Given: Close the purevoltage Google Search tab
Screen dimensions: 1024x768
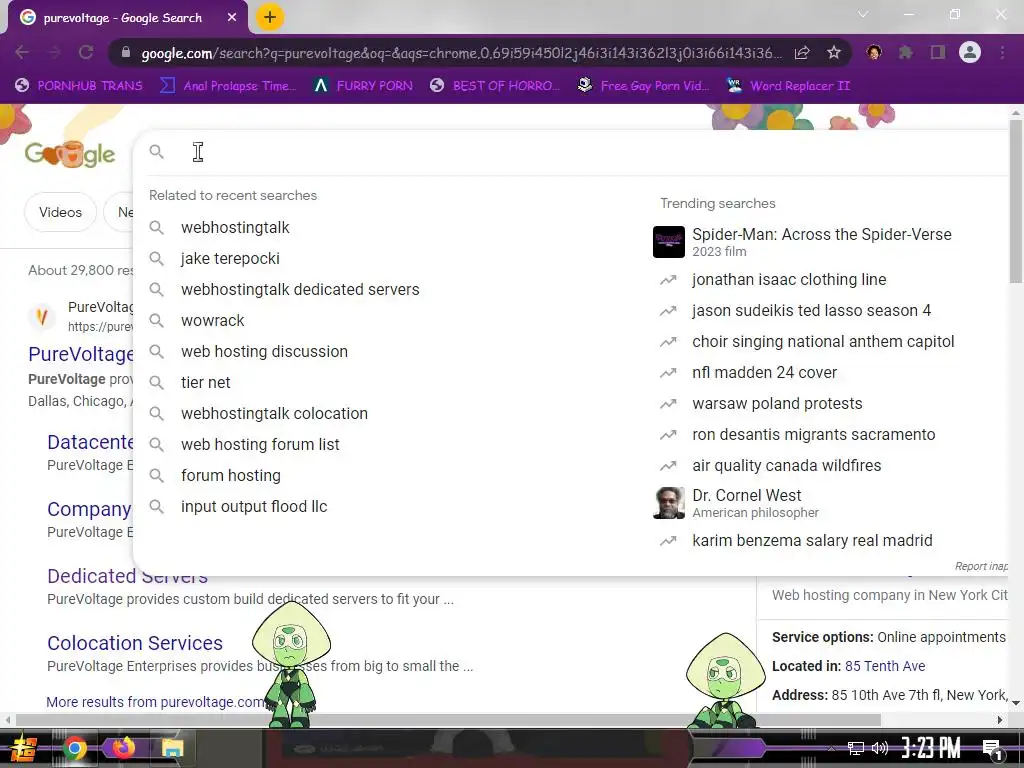Looking at the screenshot, I should (x=232, y=18).
